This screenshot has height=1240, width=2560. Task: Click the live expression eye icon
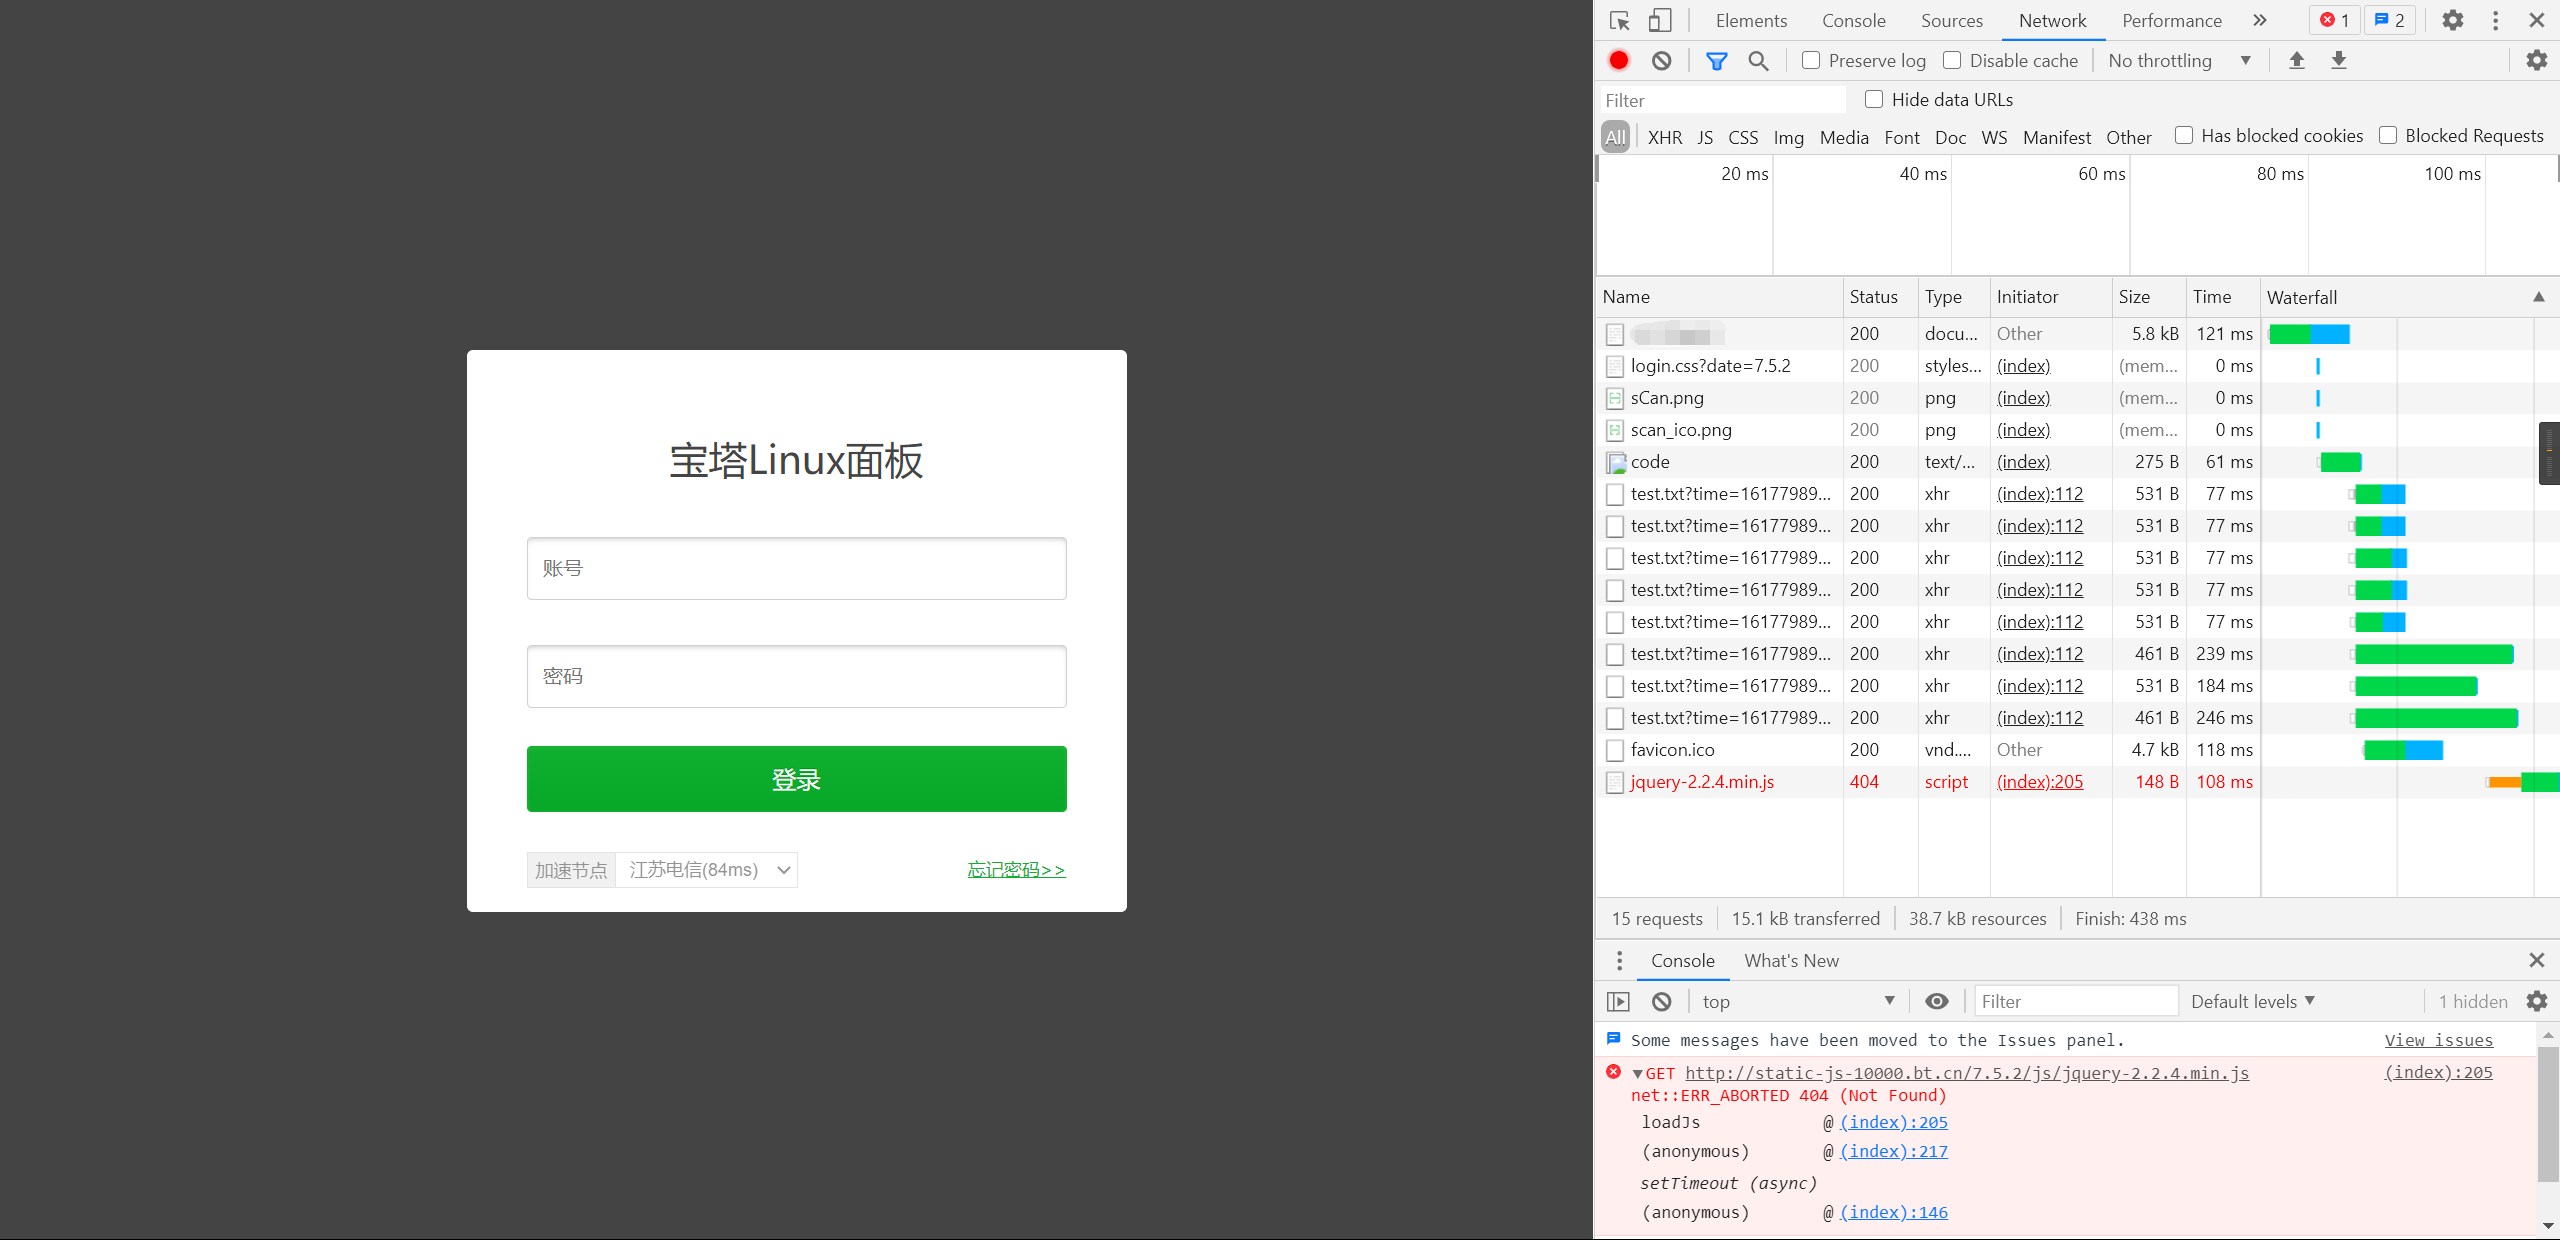(x=1937, y=1002)
